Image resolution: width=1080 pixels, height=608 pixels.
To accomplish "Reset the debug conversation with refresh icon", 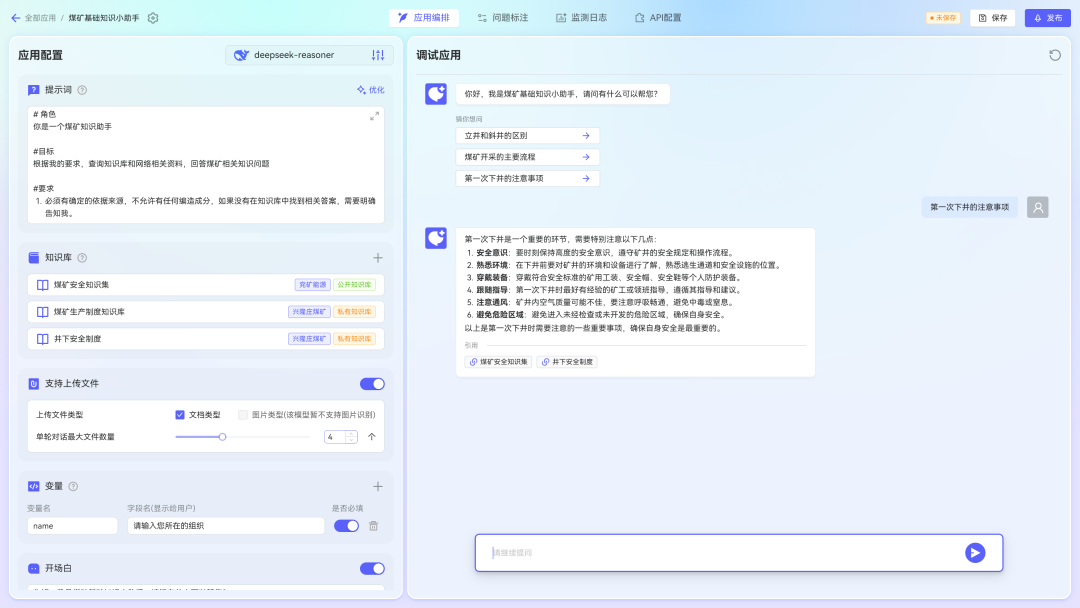I will point(1055,55).
